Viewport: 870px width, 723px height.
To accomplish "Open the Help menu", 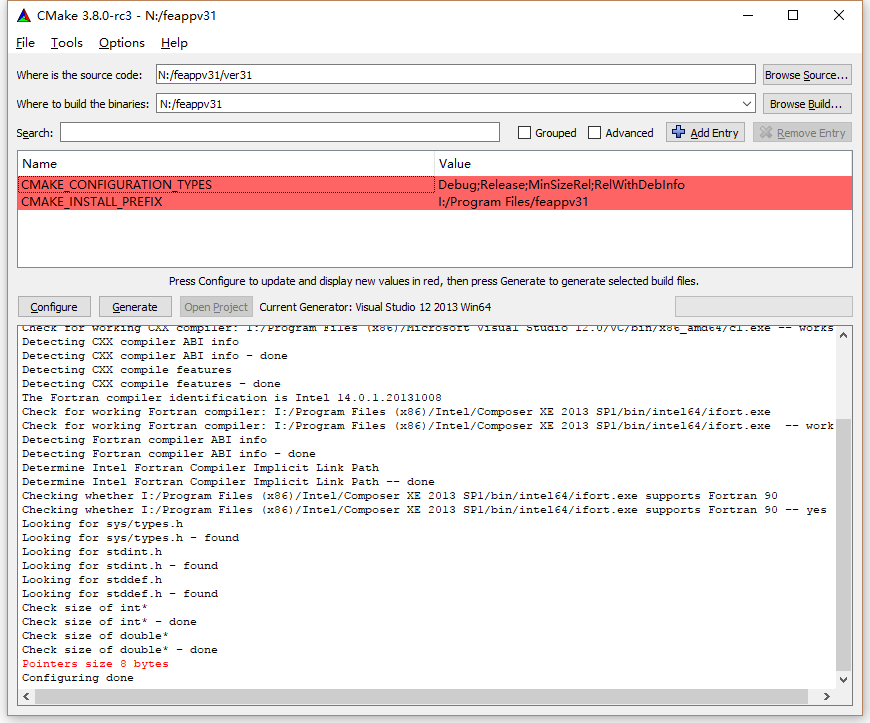I will pos(174,43).
